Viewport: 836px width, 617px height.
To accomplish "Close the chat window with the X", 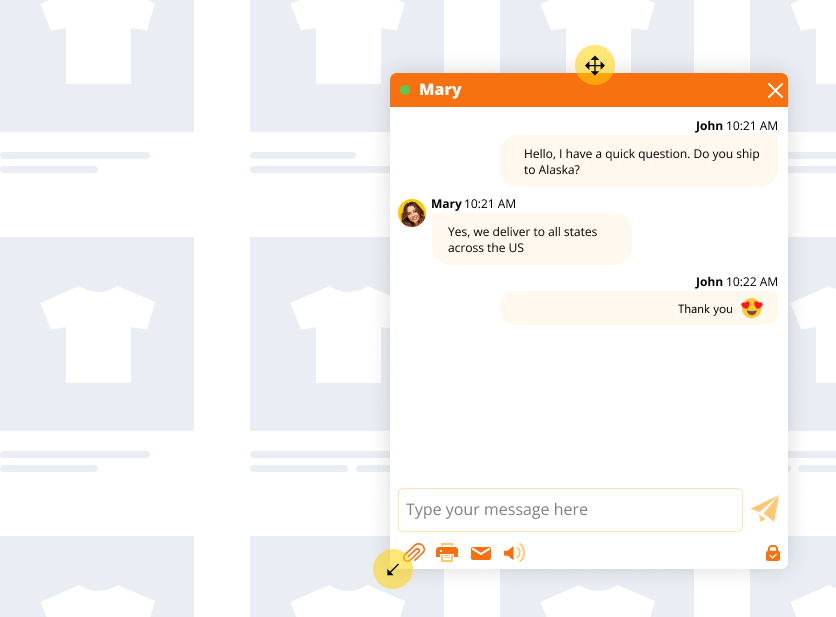I will click(775, 89).
